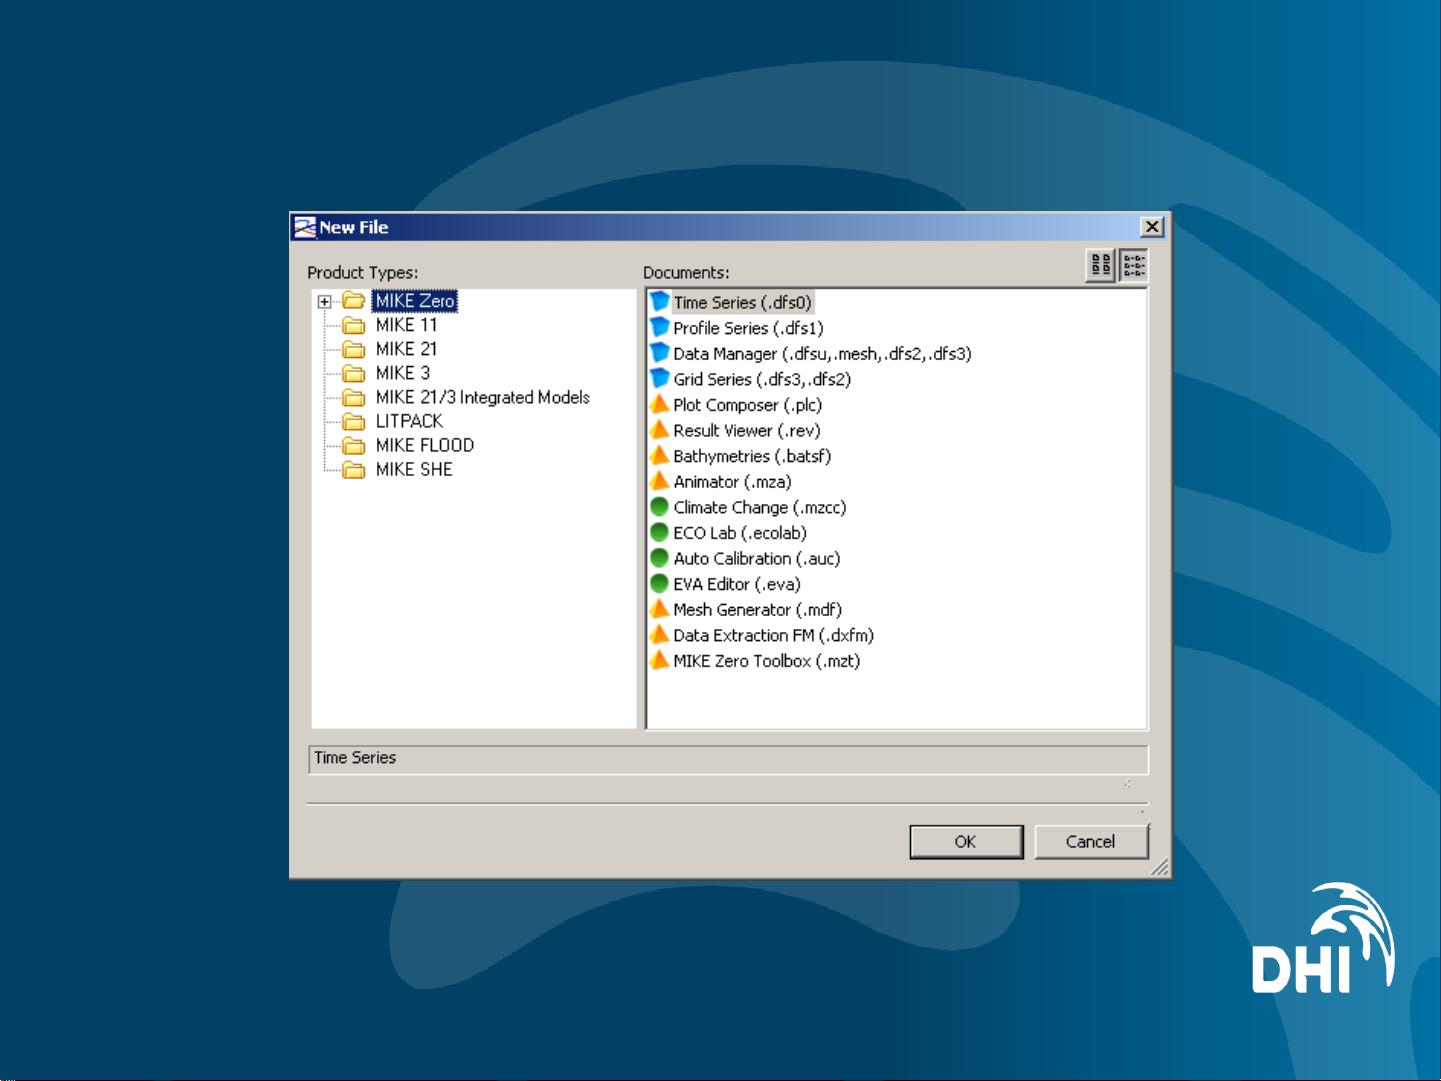Image resolution: width=1441 pixels, height=1081 pixels.
Task: Choose MIKE 21/3 Integrated Models
Action: click(482, 397)
